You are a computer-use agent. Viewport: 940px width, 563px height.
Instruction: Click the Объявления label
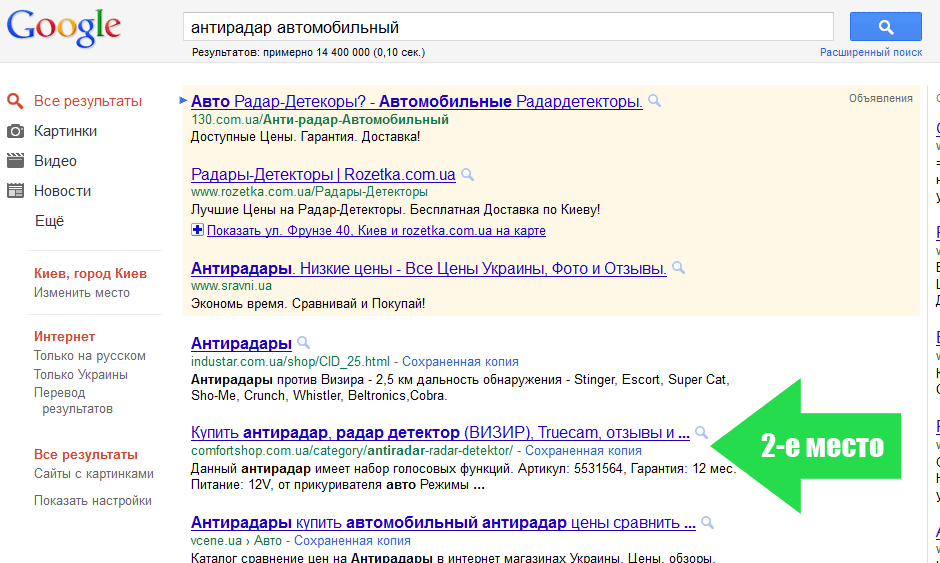(x=881, y=98)
